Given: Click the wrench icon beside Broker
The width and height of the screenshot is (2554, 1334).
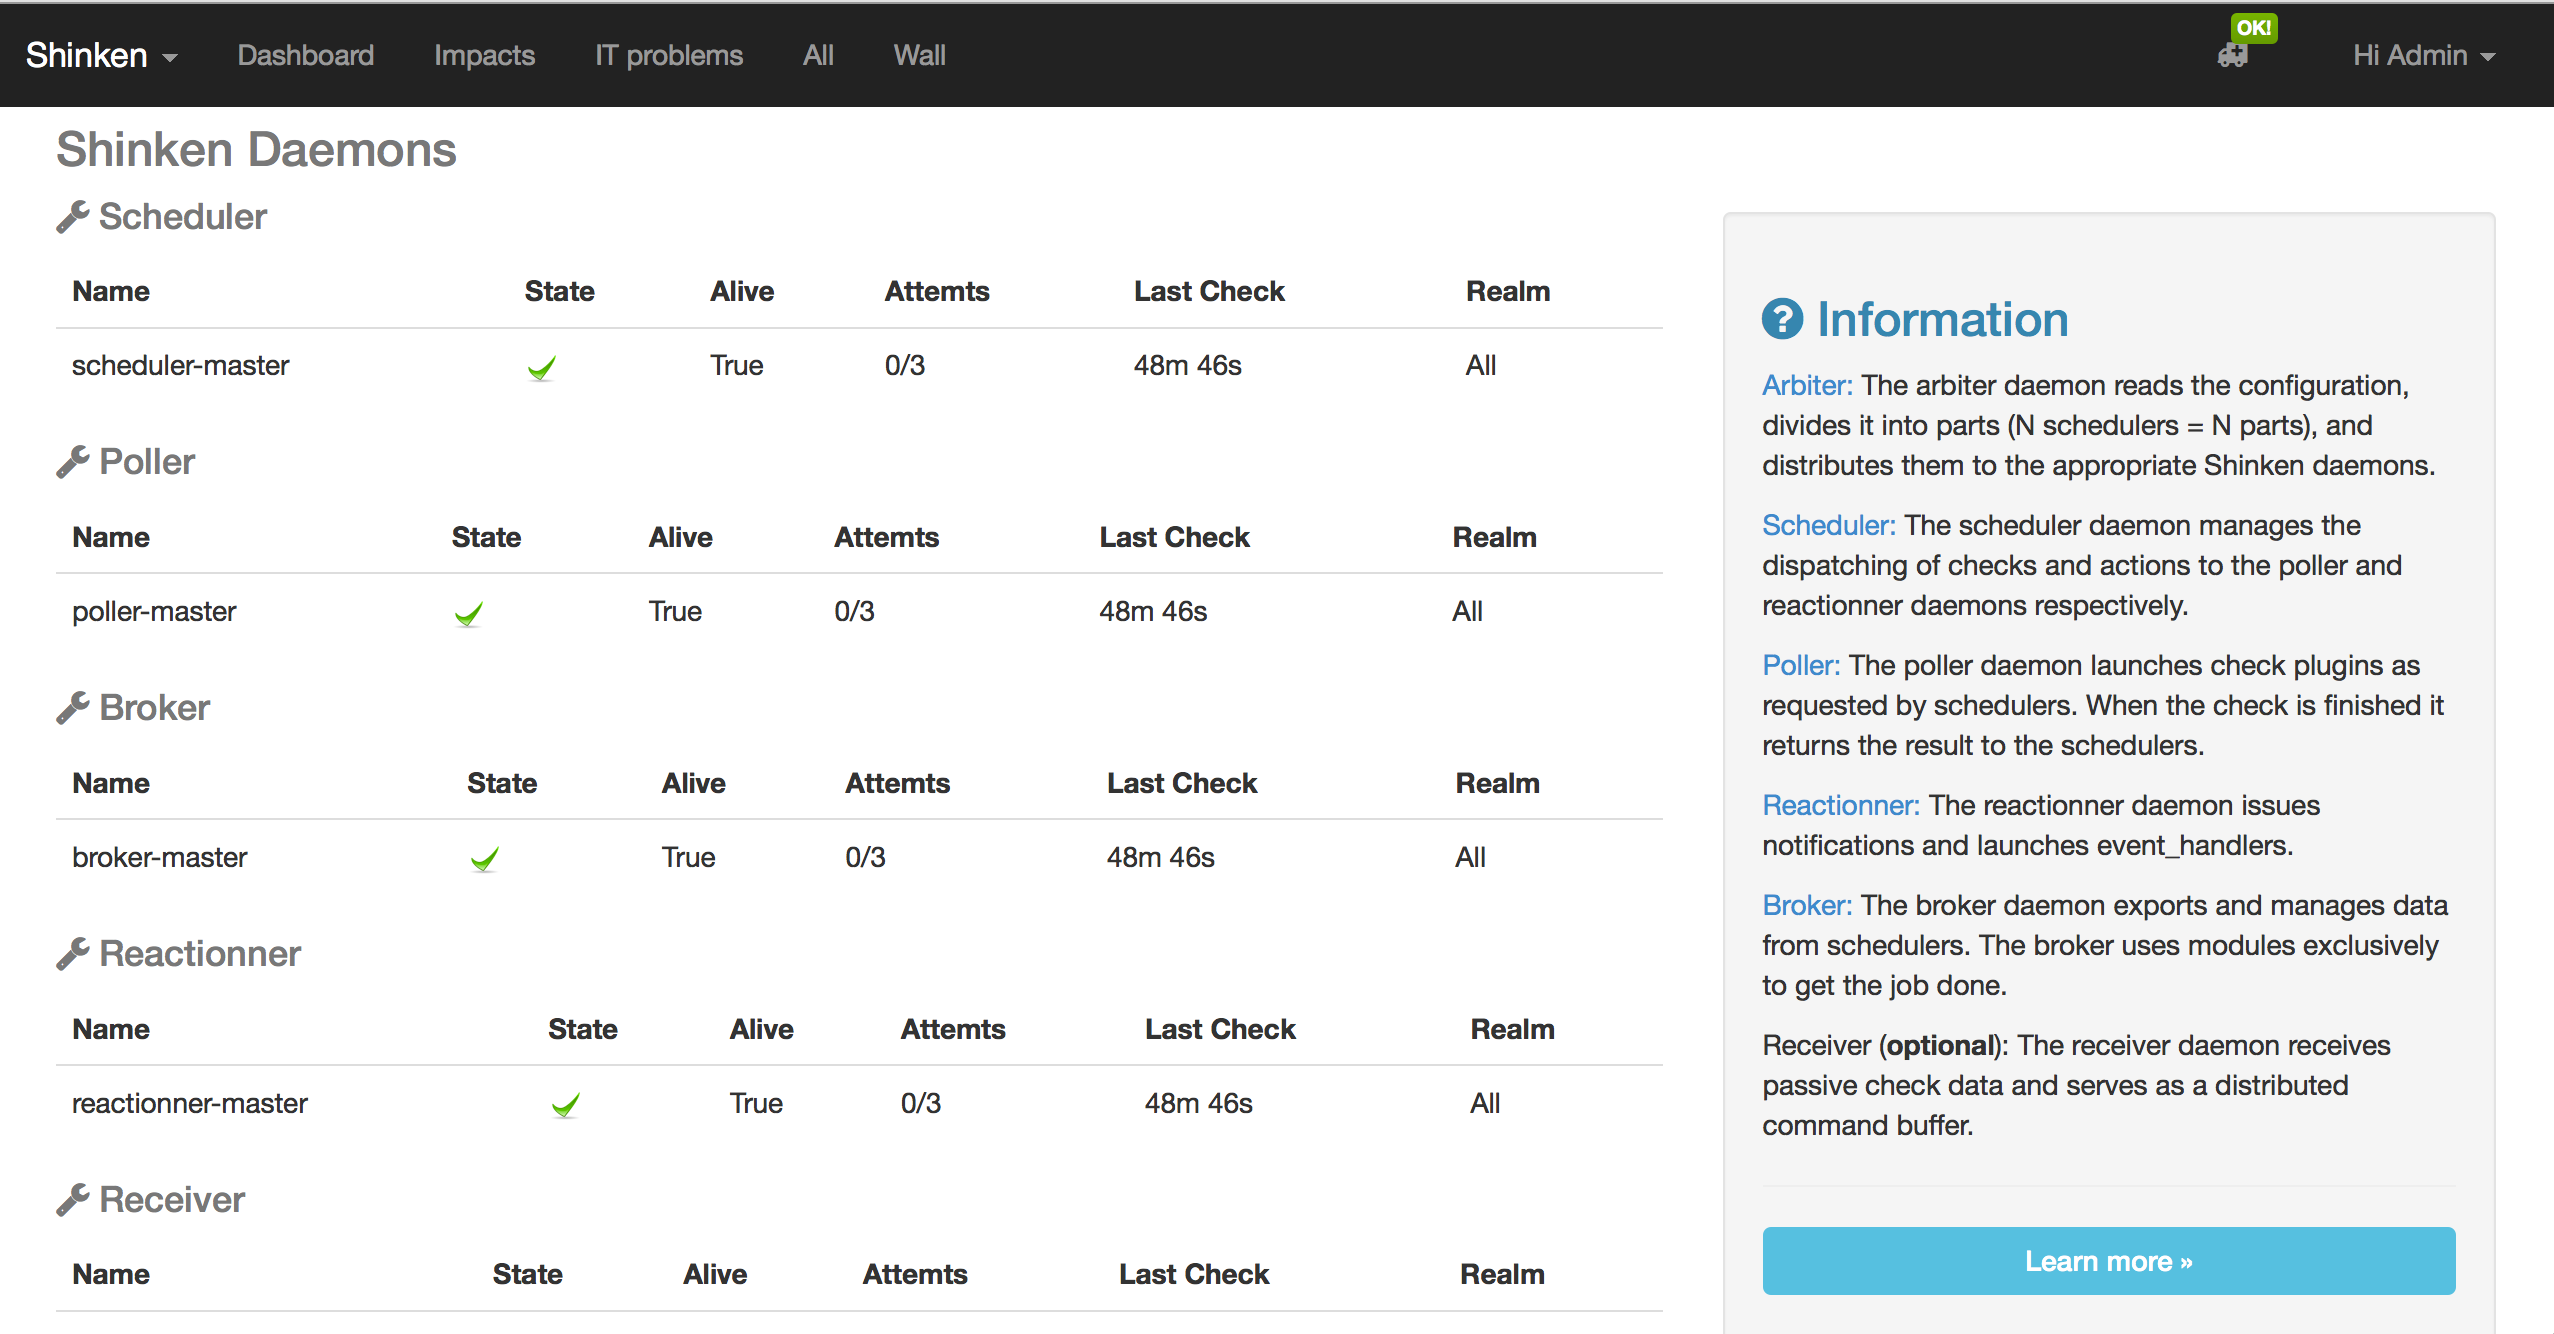Looking at the screenshot, I should click(73, 708).
